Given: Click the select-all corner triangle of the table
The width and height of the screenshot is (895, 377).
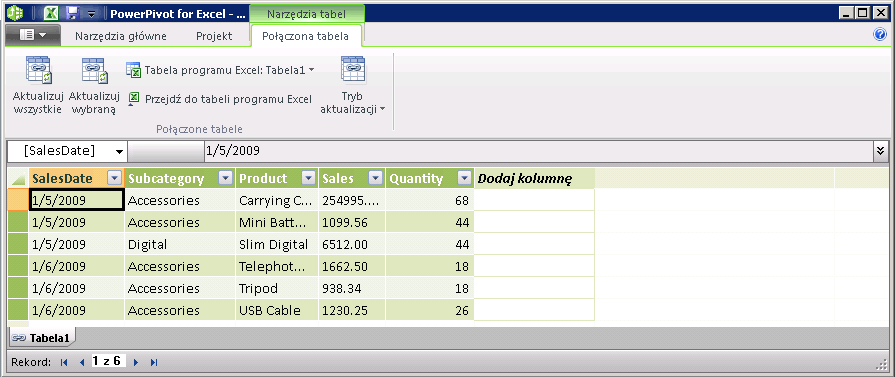Looking at the screenshot, I should click(17, 178).
